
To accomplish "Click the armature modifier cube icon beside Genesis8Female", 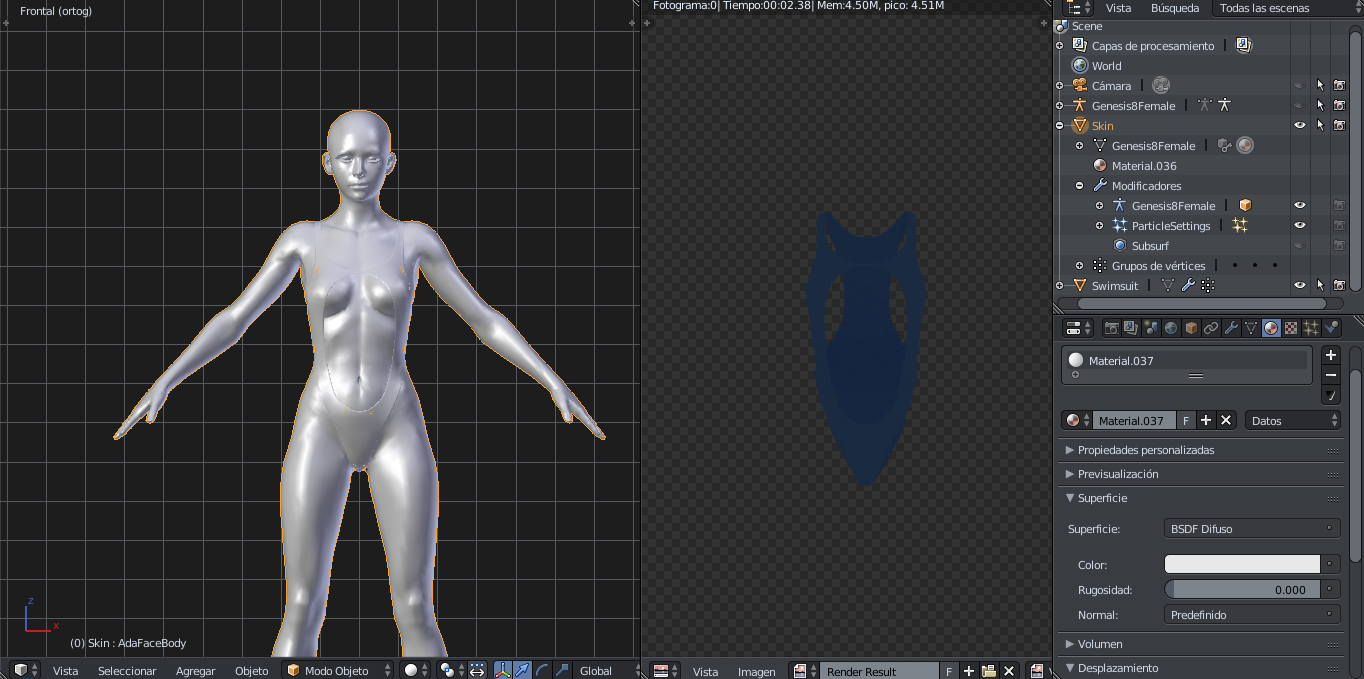I will pyautogui.click(x=1245, y=206).
